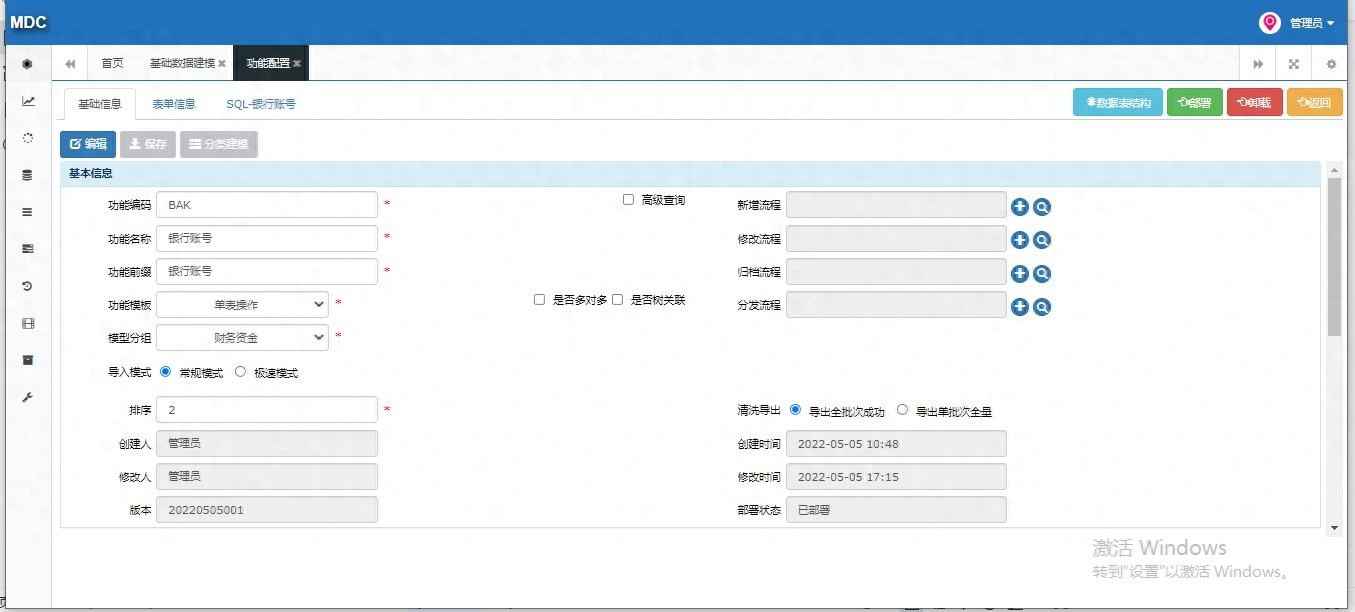1355x612 pixels.
Task: Click the search icon beside 分发流程
Action: pos(1042,306)
